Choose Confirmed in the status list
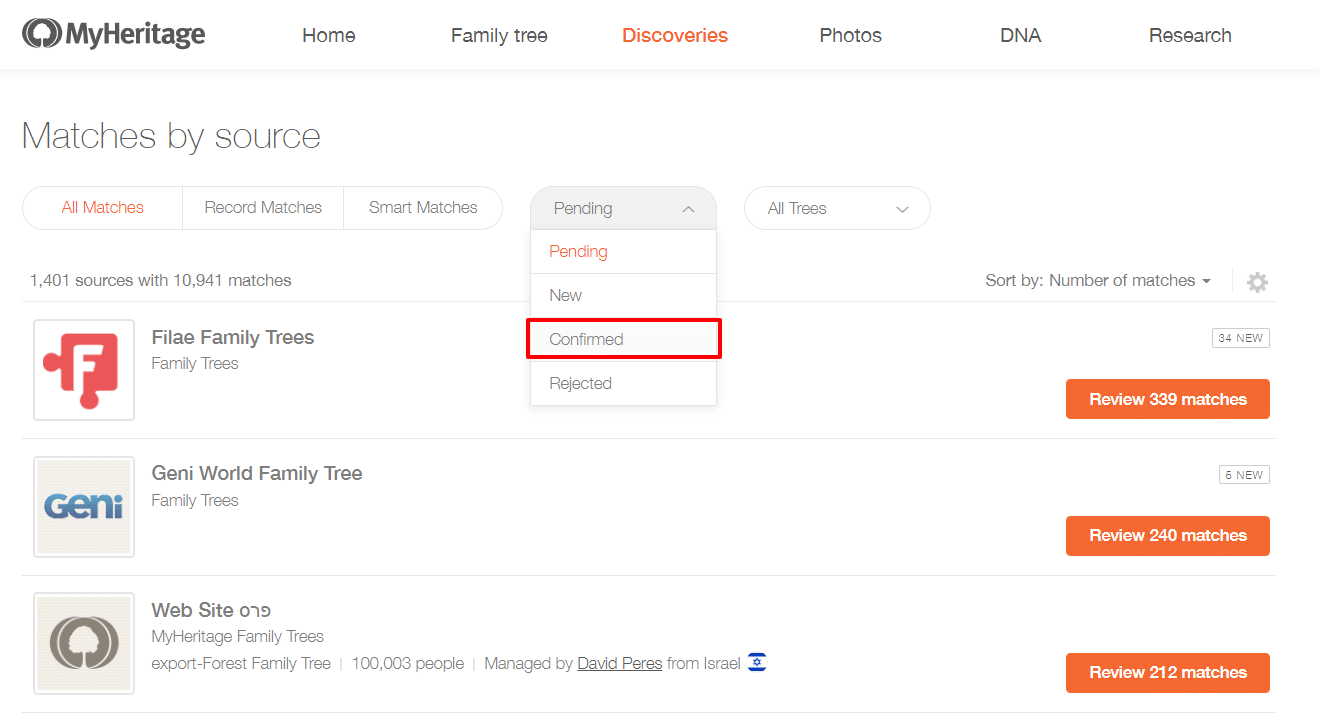This screenshot has width=1319, height=724. coord(623,339)
